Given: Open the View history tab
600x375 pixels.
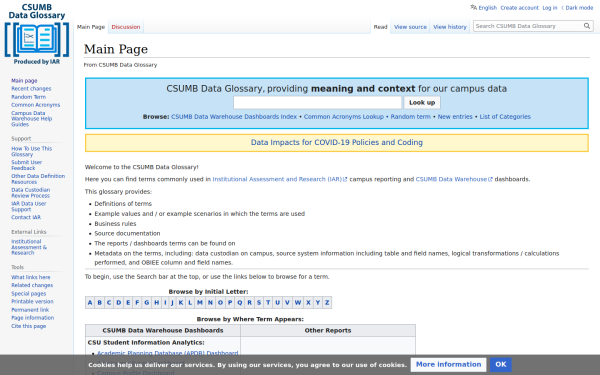Looking at the screenshot, I should pos(450,27).
